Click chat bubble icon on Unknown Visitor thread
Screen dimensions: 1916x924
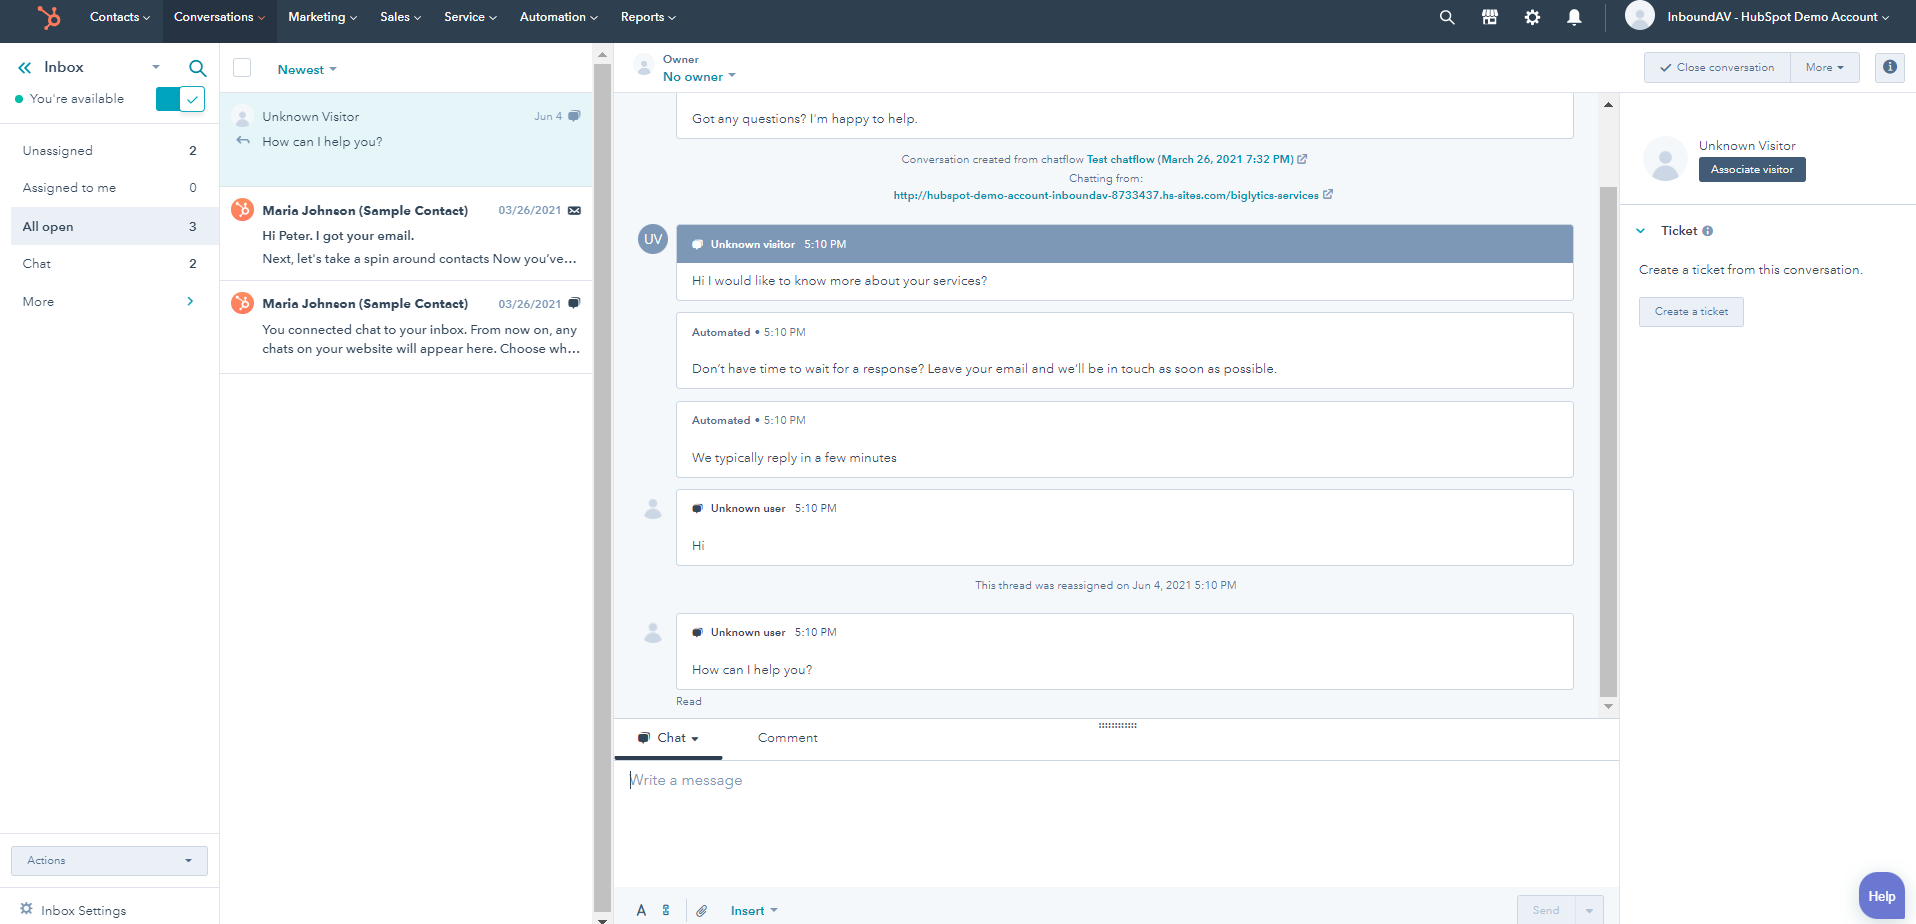pos(574,116)
